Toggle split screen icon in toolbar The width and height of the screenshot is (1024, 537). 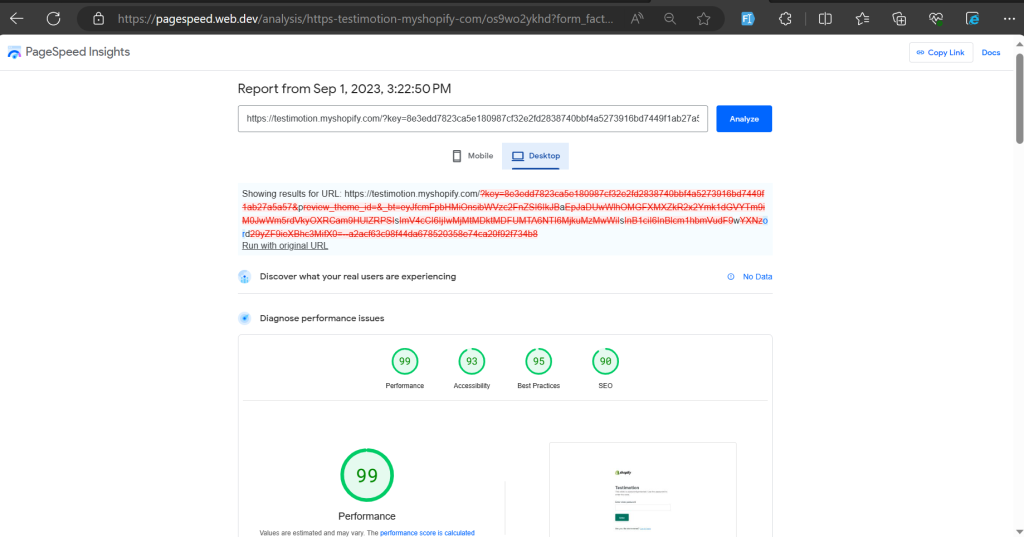(825, 19)
